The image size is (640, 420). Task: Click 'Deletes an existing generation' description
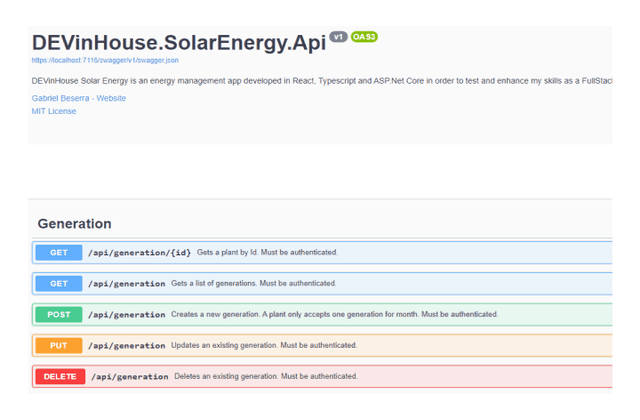[x=266, y=376]
